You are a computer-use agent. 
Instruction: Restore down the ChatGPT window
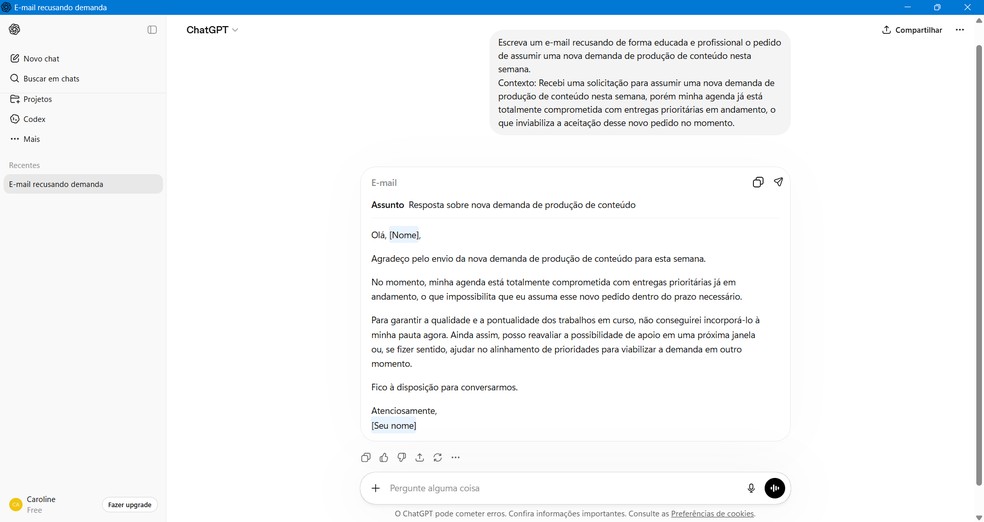point(937,7)
